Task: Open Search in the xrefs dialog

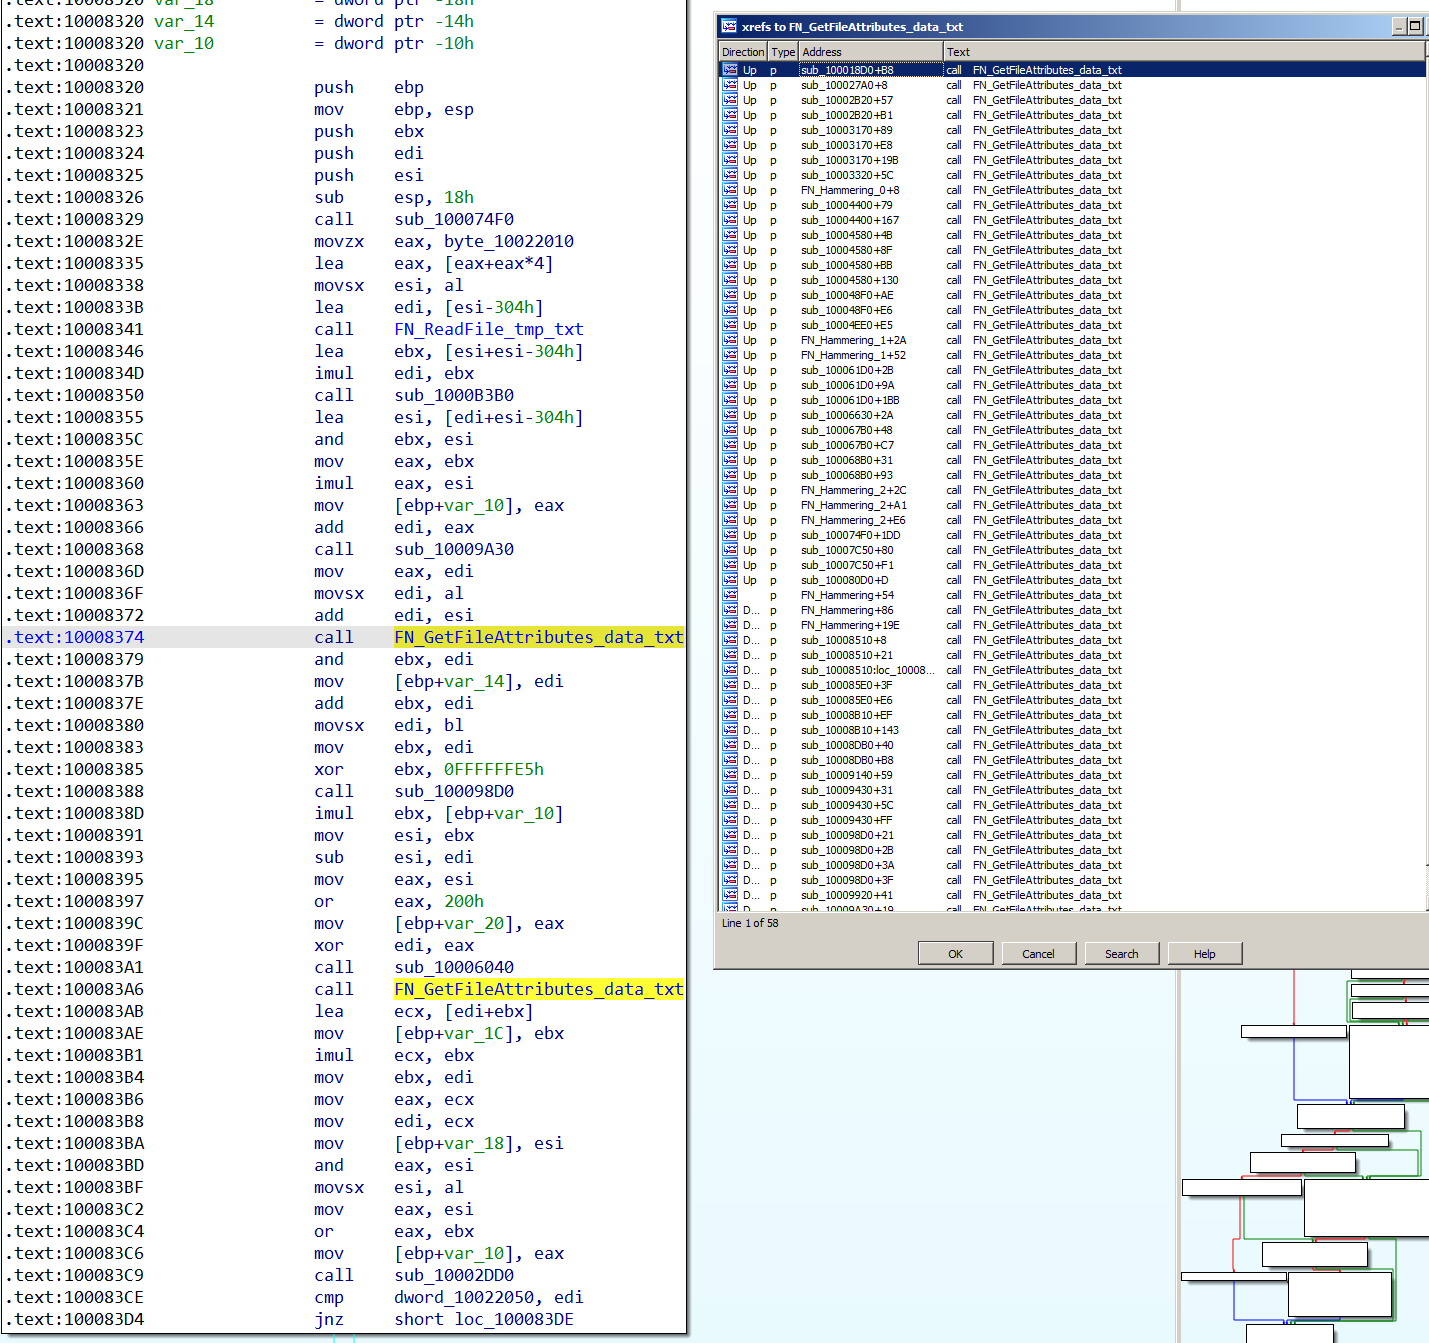Action: (x=1121, y=953)
